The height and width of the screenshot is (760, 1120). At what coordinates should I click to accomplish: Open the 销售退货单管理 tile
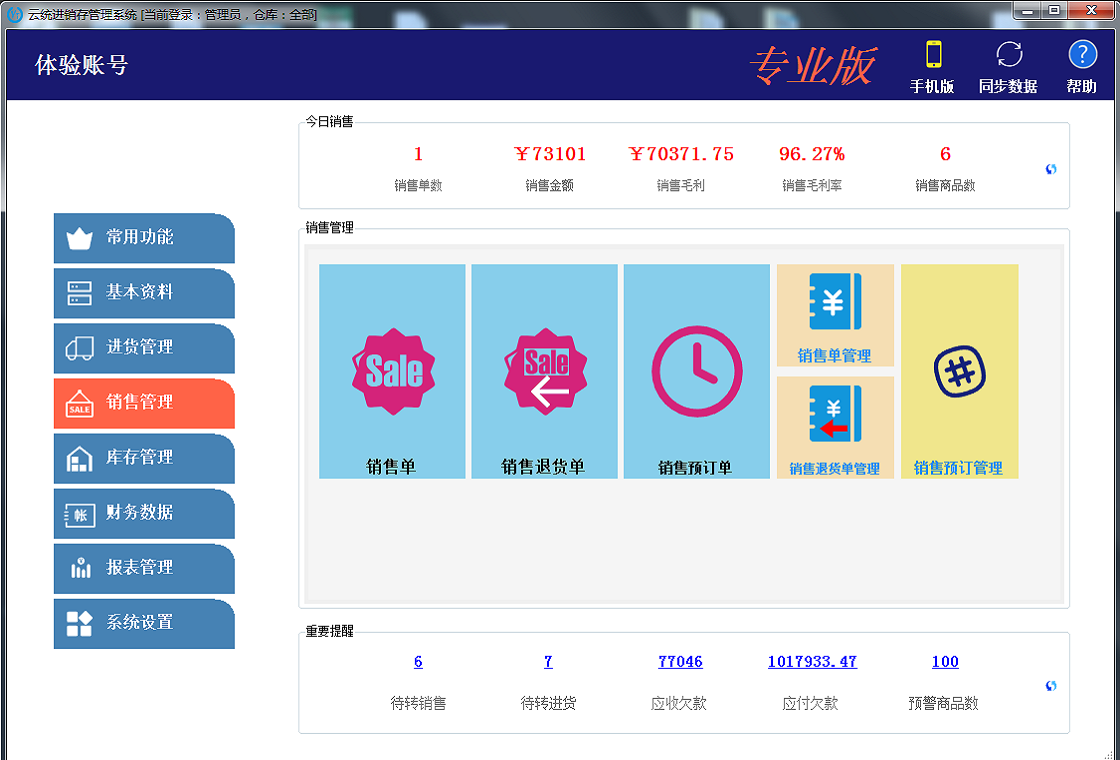(x=834, y=427)
